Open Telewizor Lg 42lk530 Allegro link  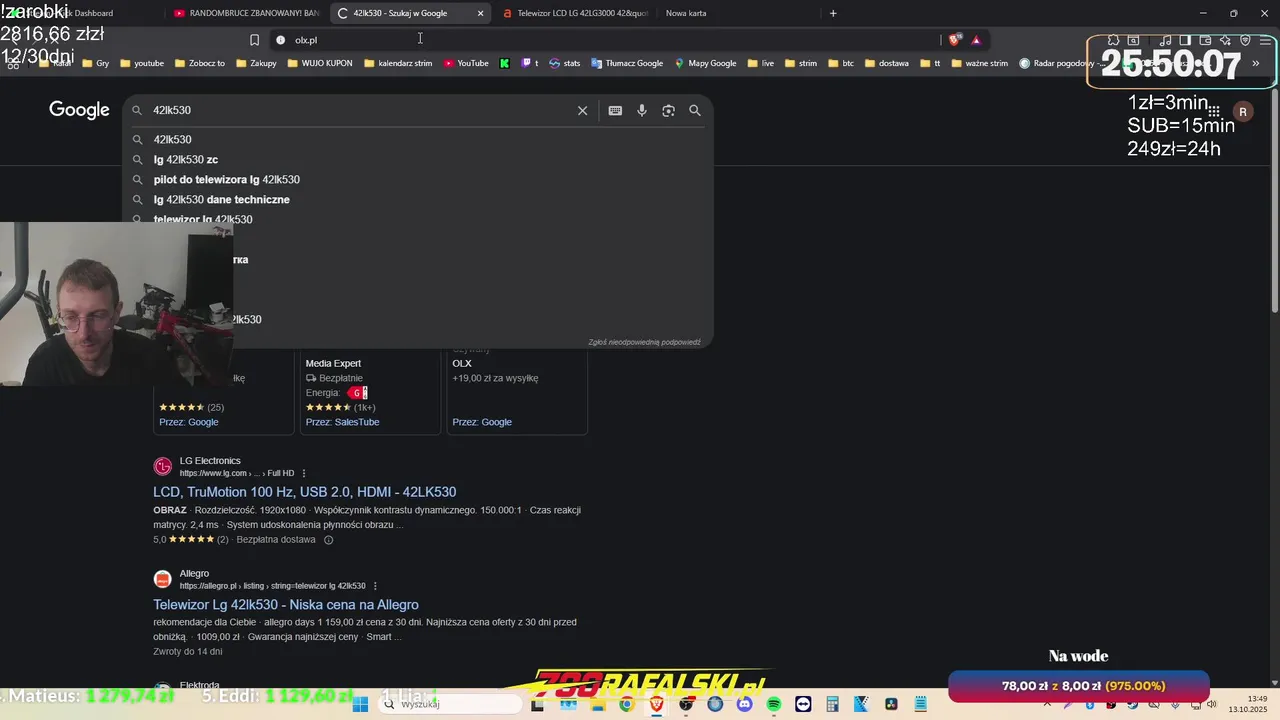coord(286,605)
